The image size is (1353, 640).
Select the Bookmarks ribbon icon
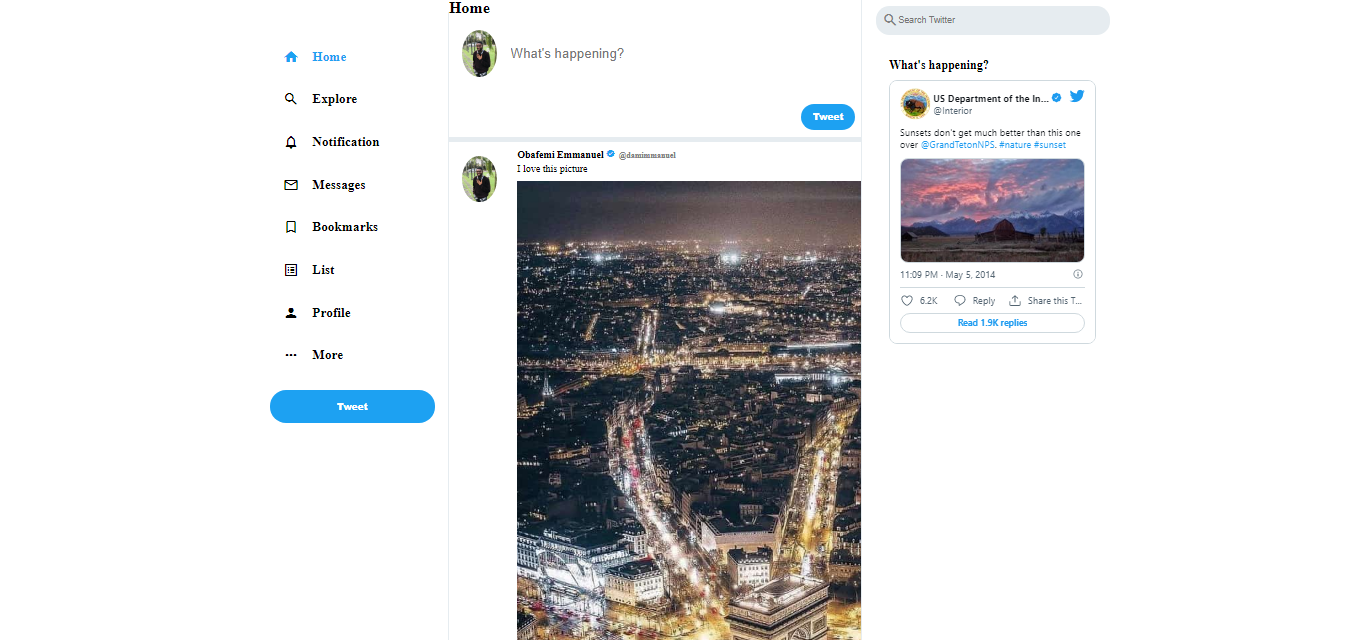(291, 227)
